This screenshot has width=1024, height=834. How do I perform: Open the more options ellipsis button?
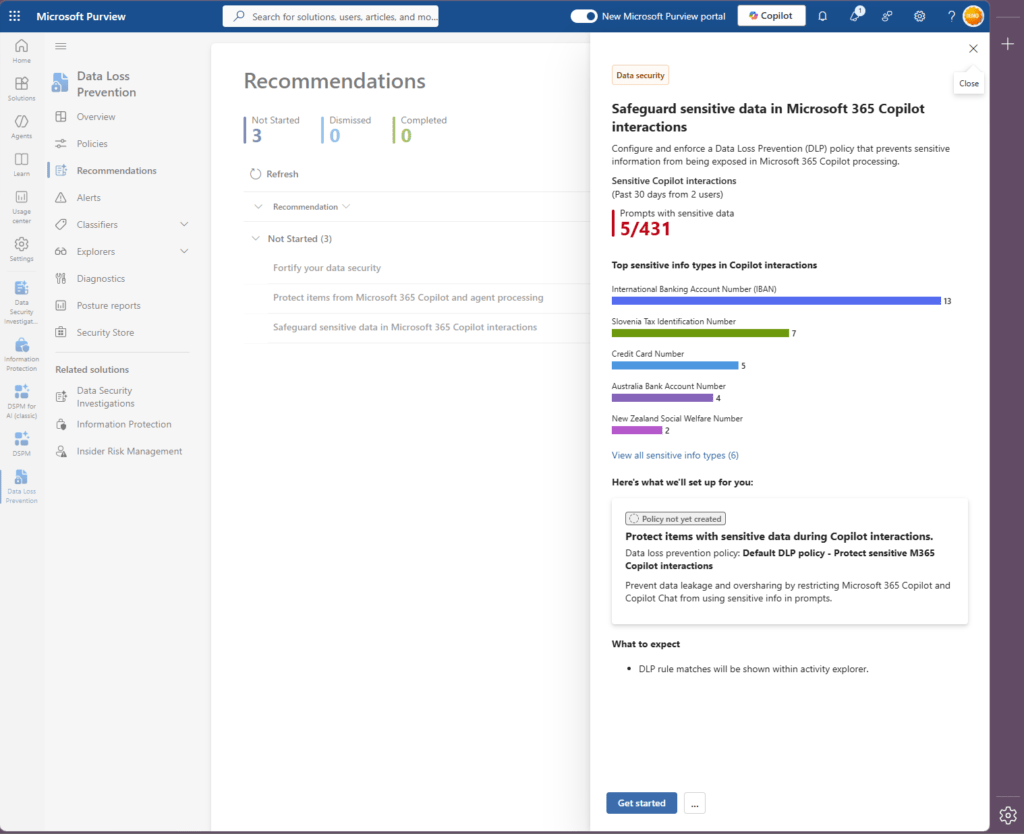coord(695,803)
